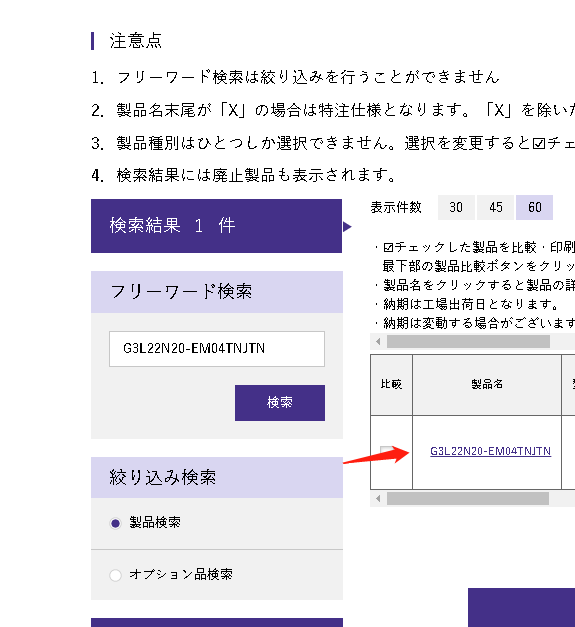The image size is (575, 627).
Task: Set display count to 30
Action: pos(456,208)
